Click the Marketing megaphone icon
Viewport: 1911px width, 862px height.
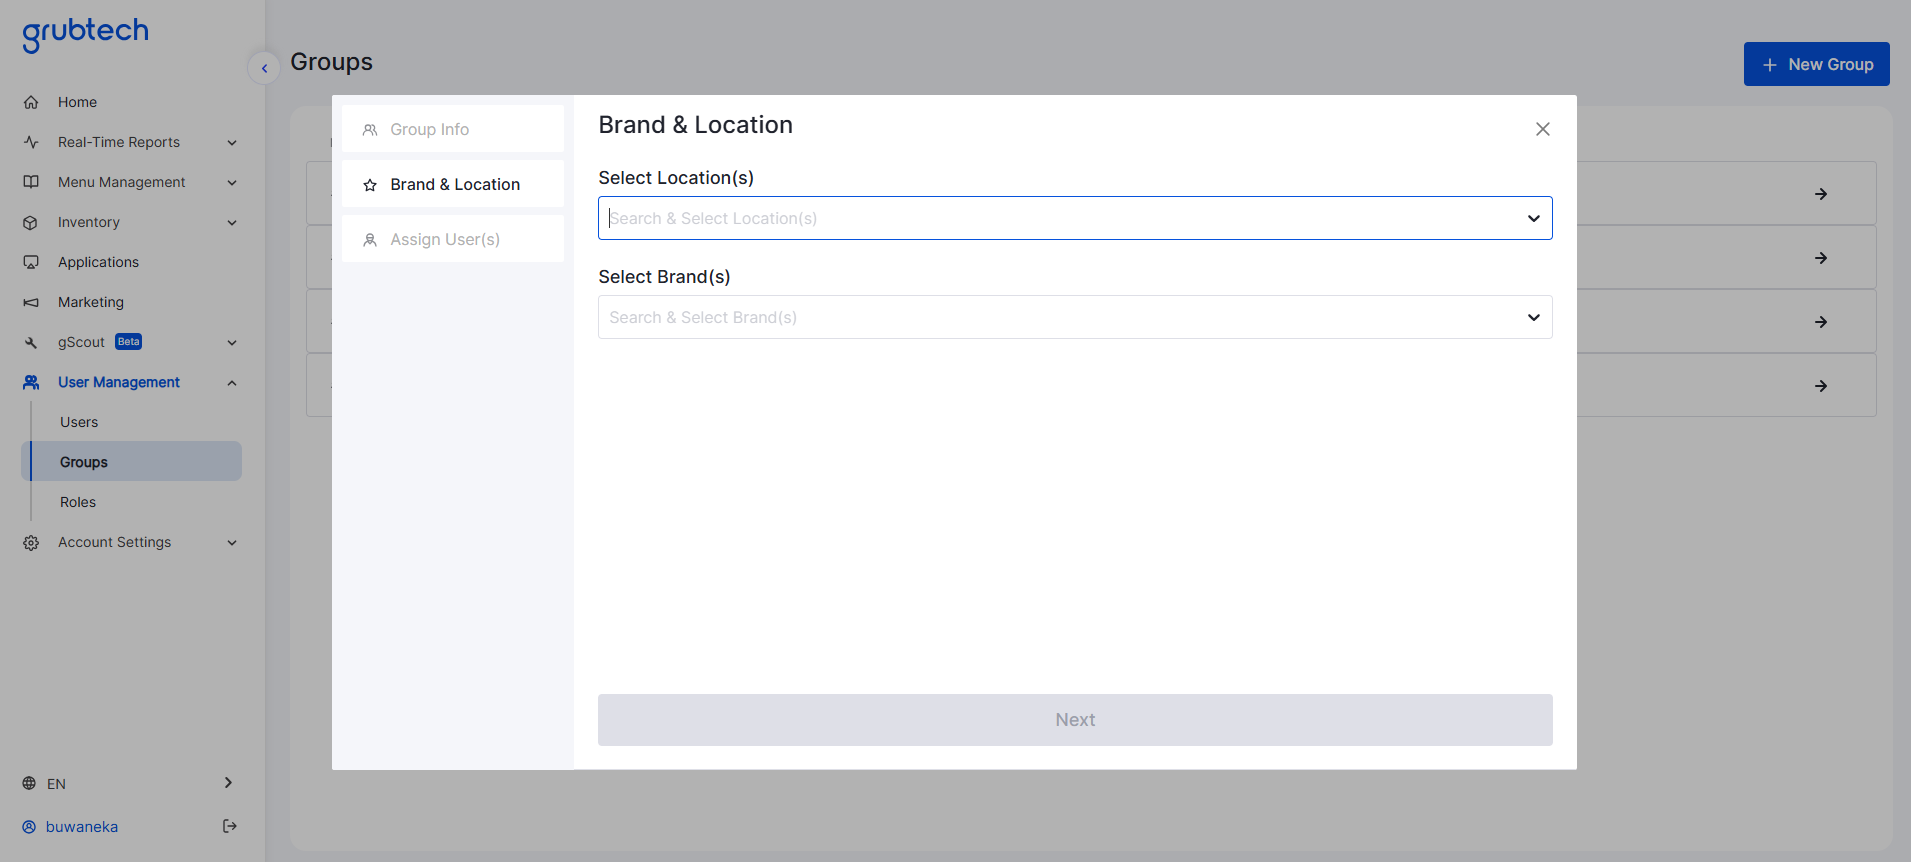click(31, 302)
